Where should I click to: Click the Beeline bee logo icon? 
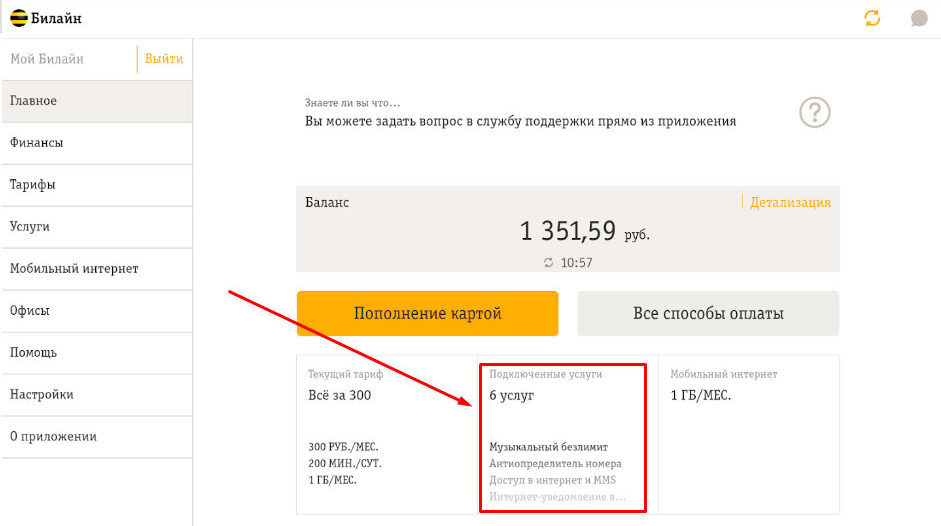pyautogui.click(x=19, y=18)
